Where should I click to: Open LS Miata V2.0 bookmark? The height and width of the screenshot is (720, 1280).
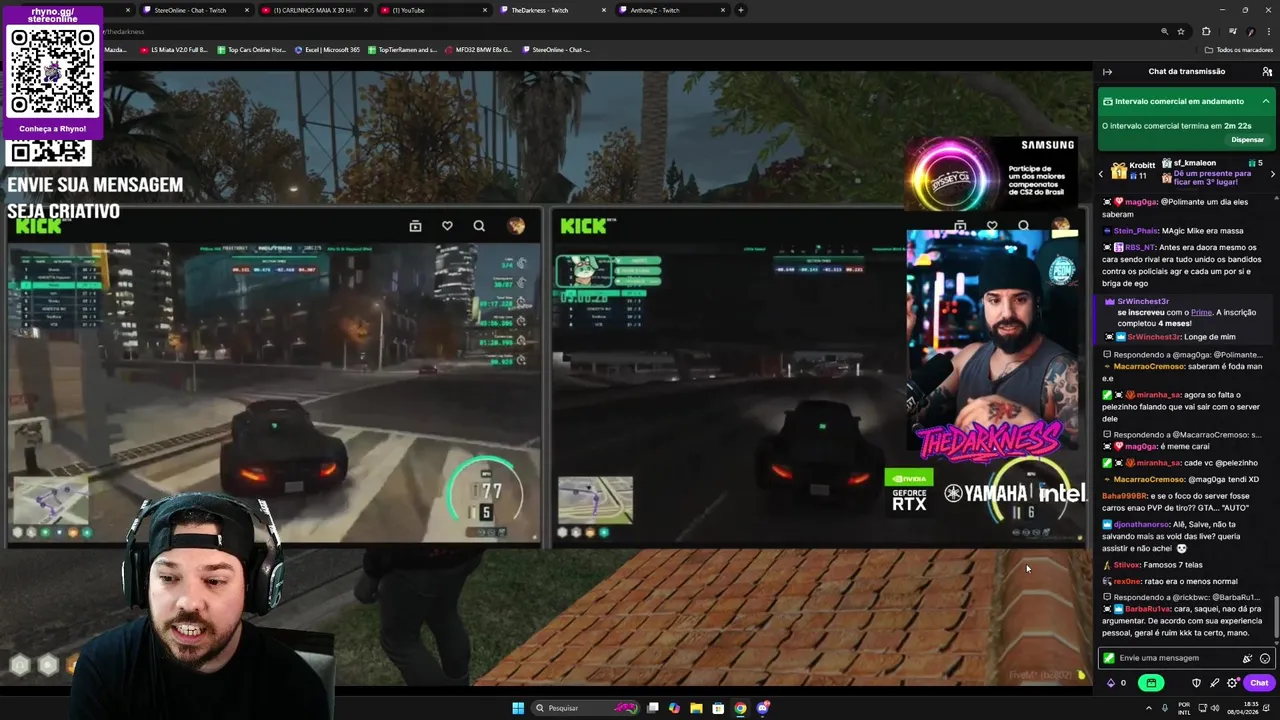coord(174,50)
